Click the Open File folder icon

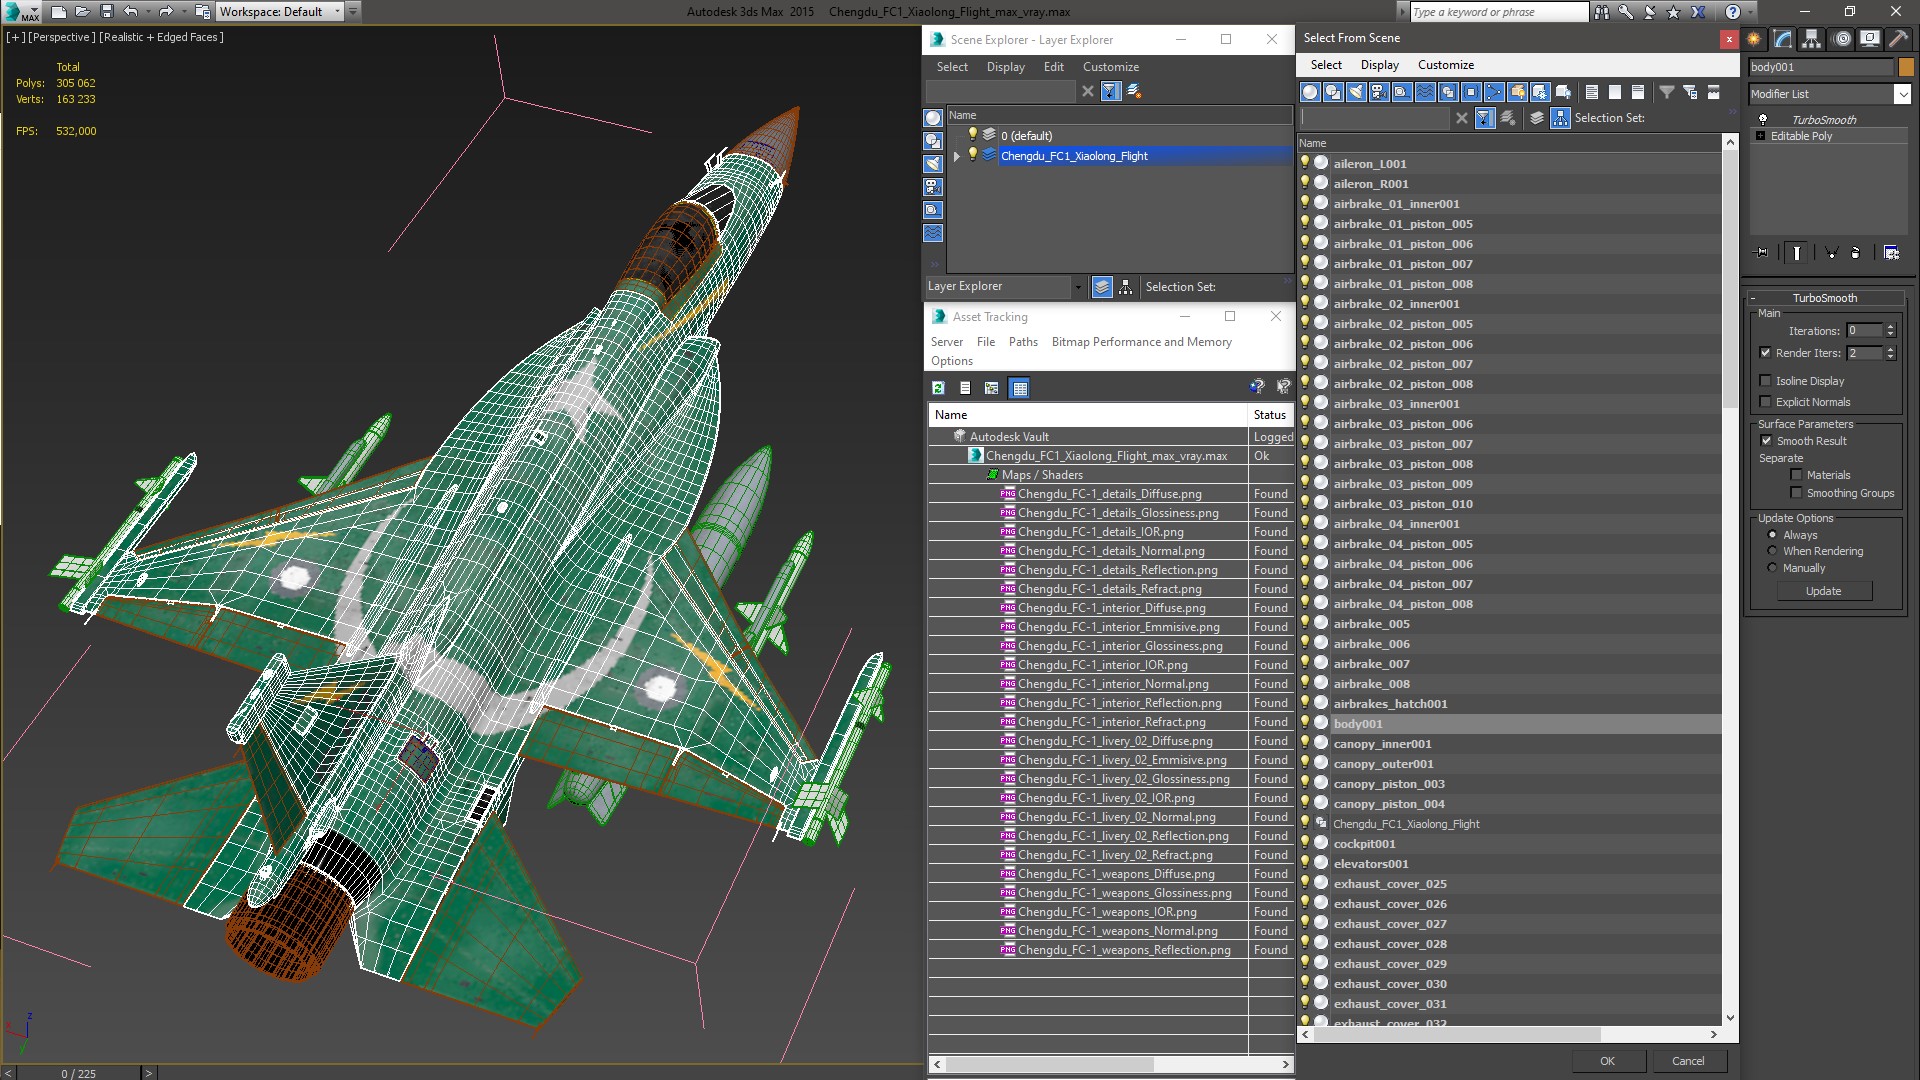click(82, 12)
